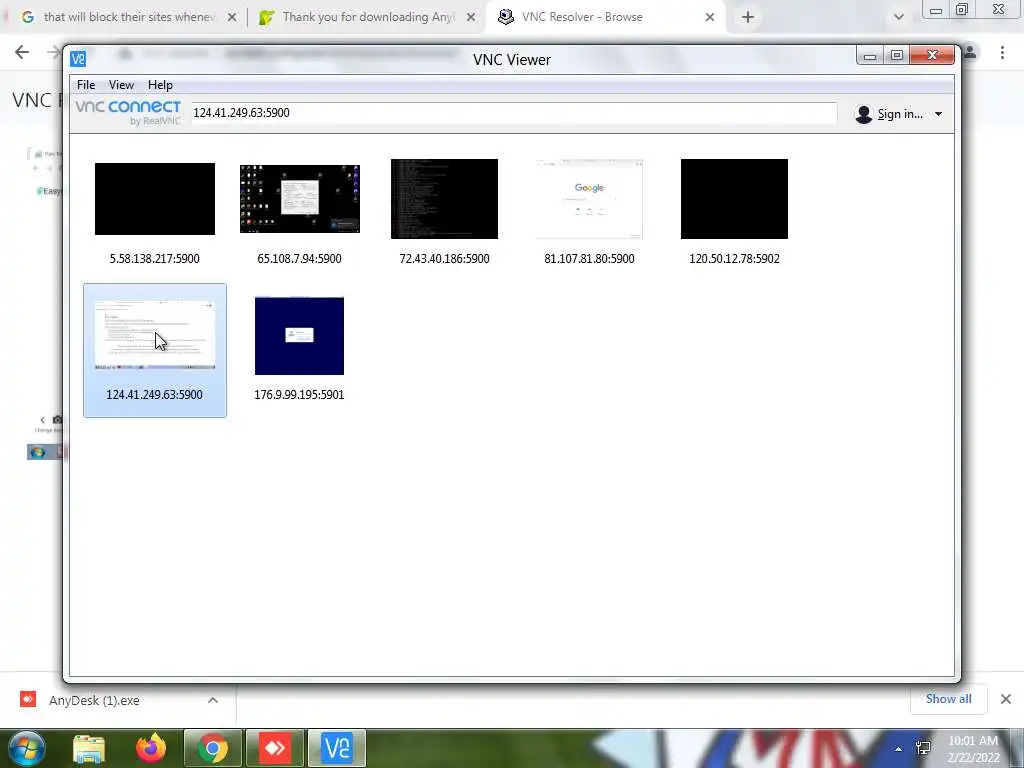Open Chrome tab search dropdown arrow
This screenshot has height=768, width=1024.
899,17
